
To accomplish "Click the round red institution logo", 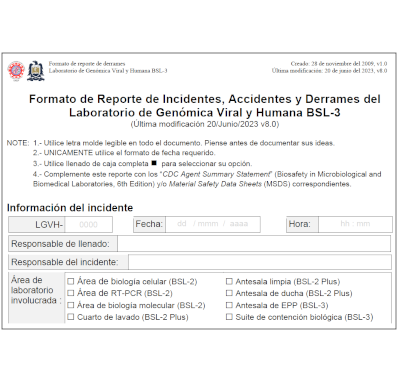I will click(x=16, y=71).
